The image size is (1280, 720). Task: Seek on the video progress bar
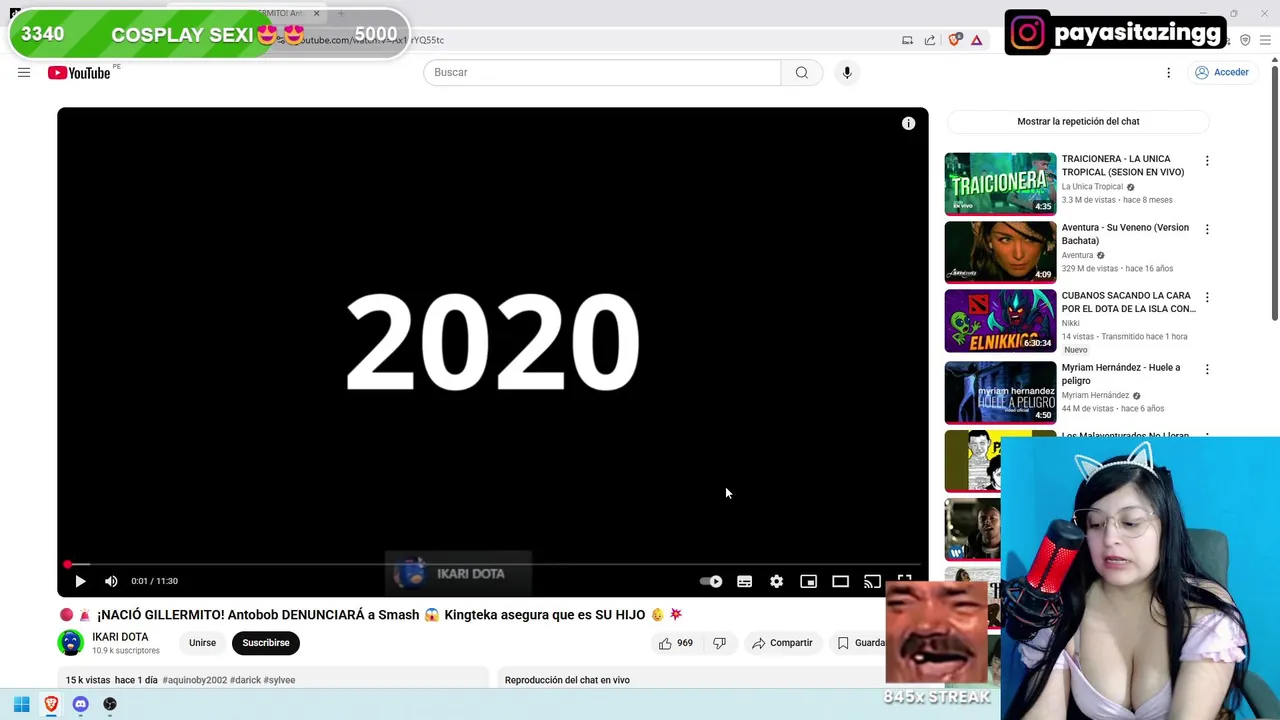coord(492,565)
